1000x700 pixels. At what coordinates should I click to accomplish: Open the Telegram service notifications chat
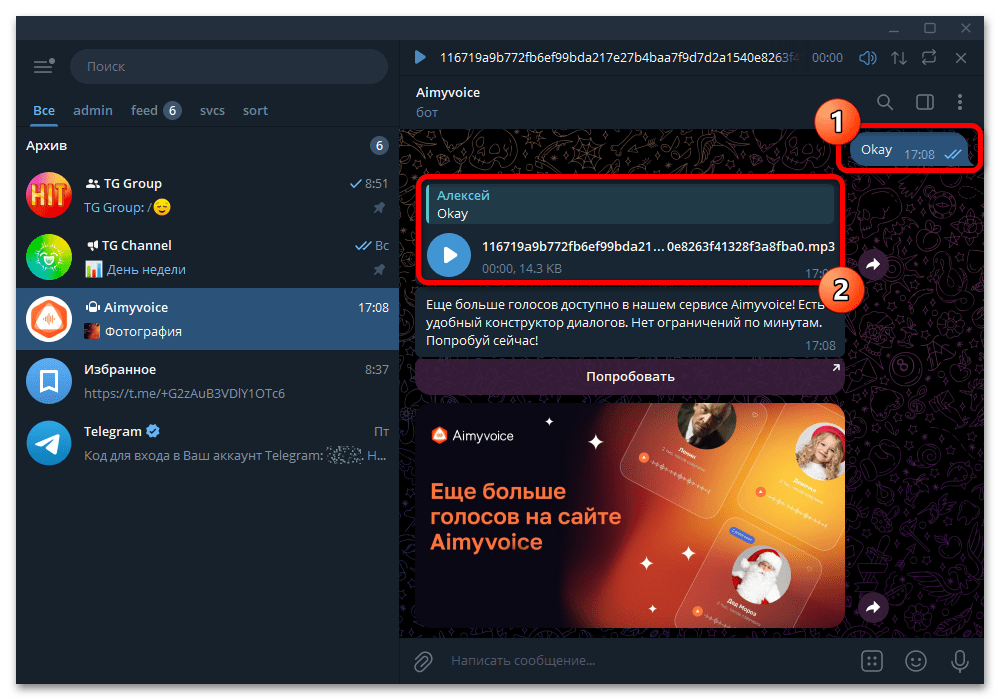[207, 442]
